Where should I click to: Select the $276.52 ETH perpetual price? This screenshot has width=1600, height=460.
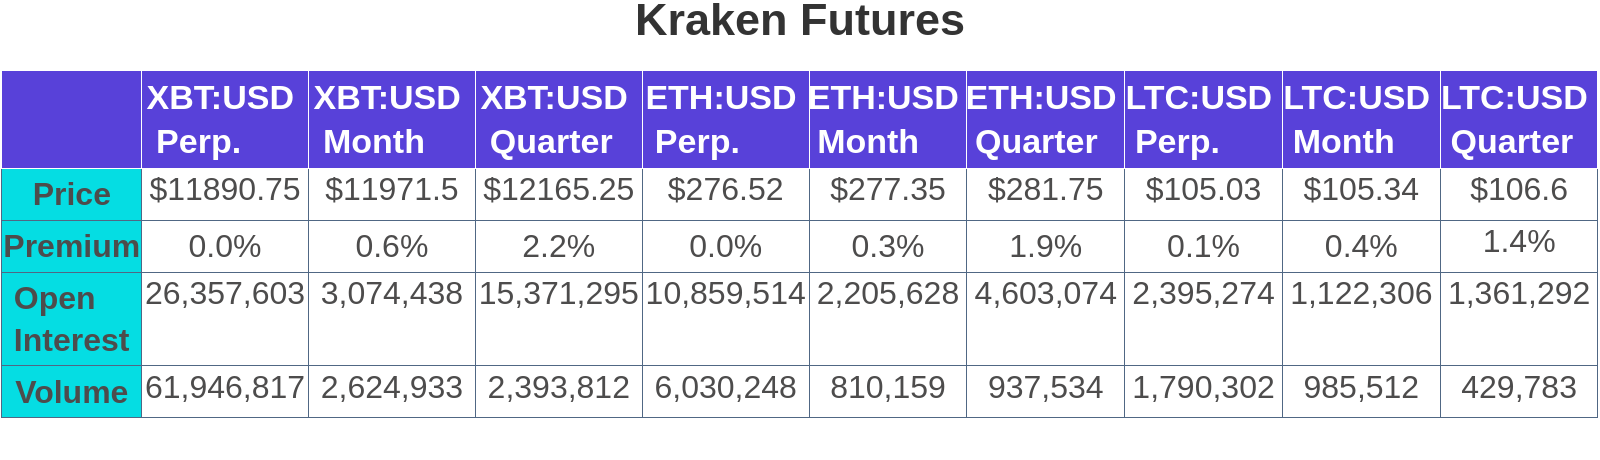(725, 190)
